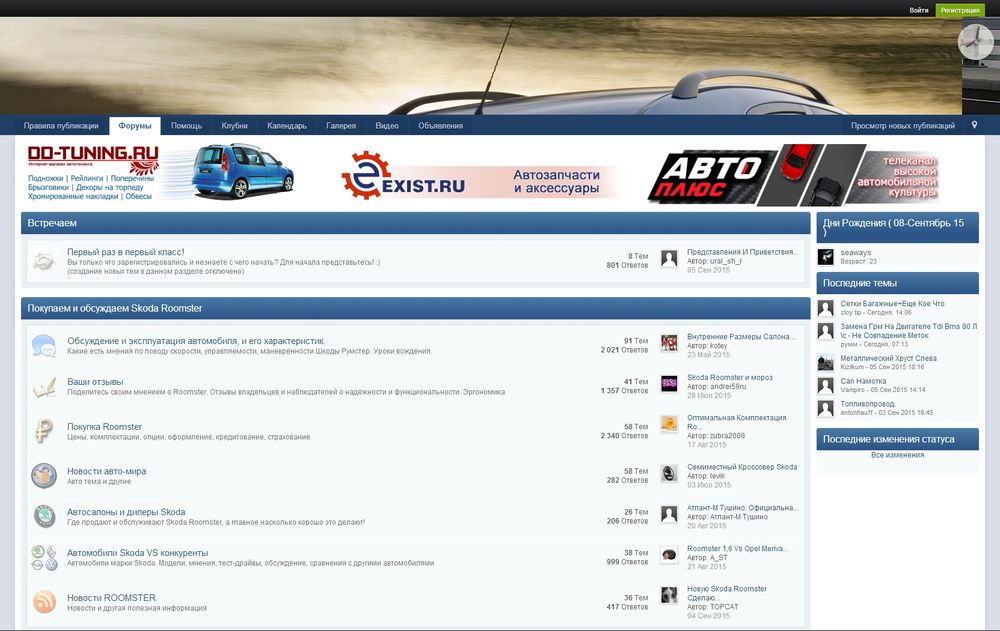Click the Skoda logo icon beside Автосалоны и дилеры
Viewport: 1000px width, 631px height.
[x=44, y=516]
